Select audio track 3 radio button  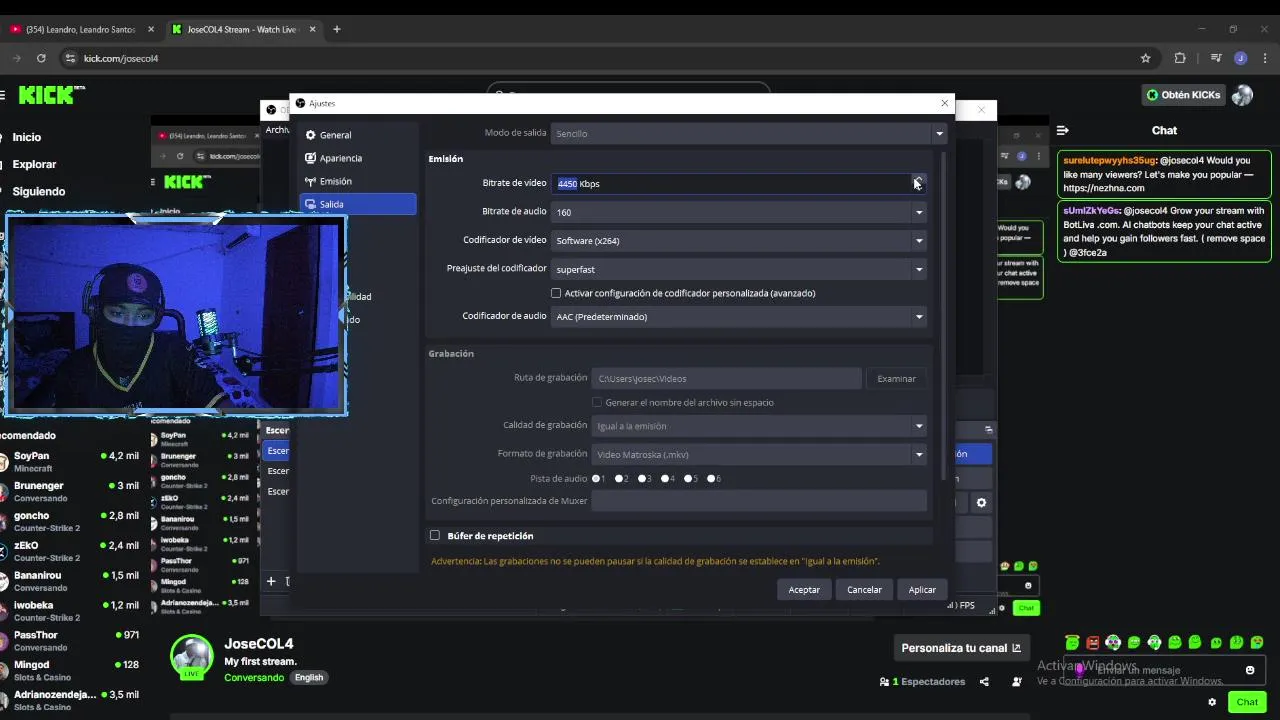tap(642, 479)
